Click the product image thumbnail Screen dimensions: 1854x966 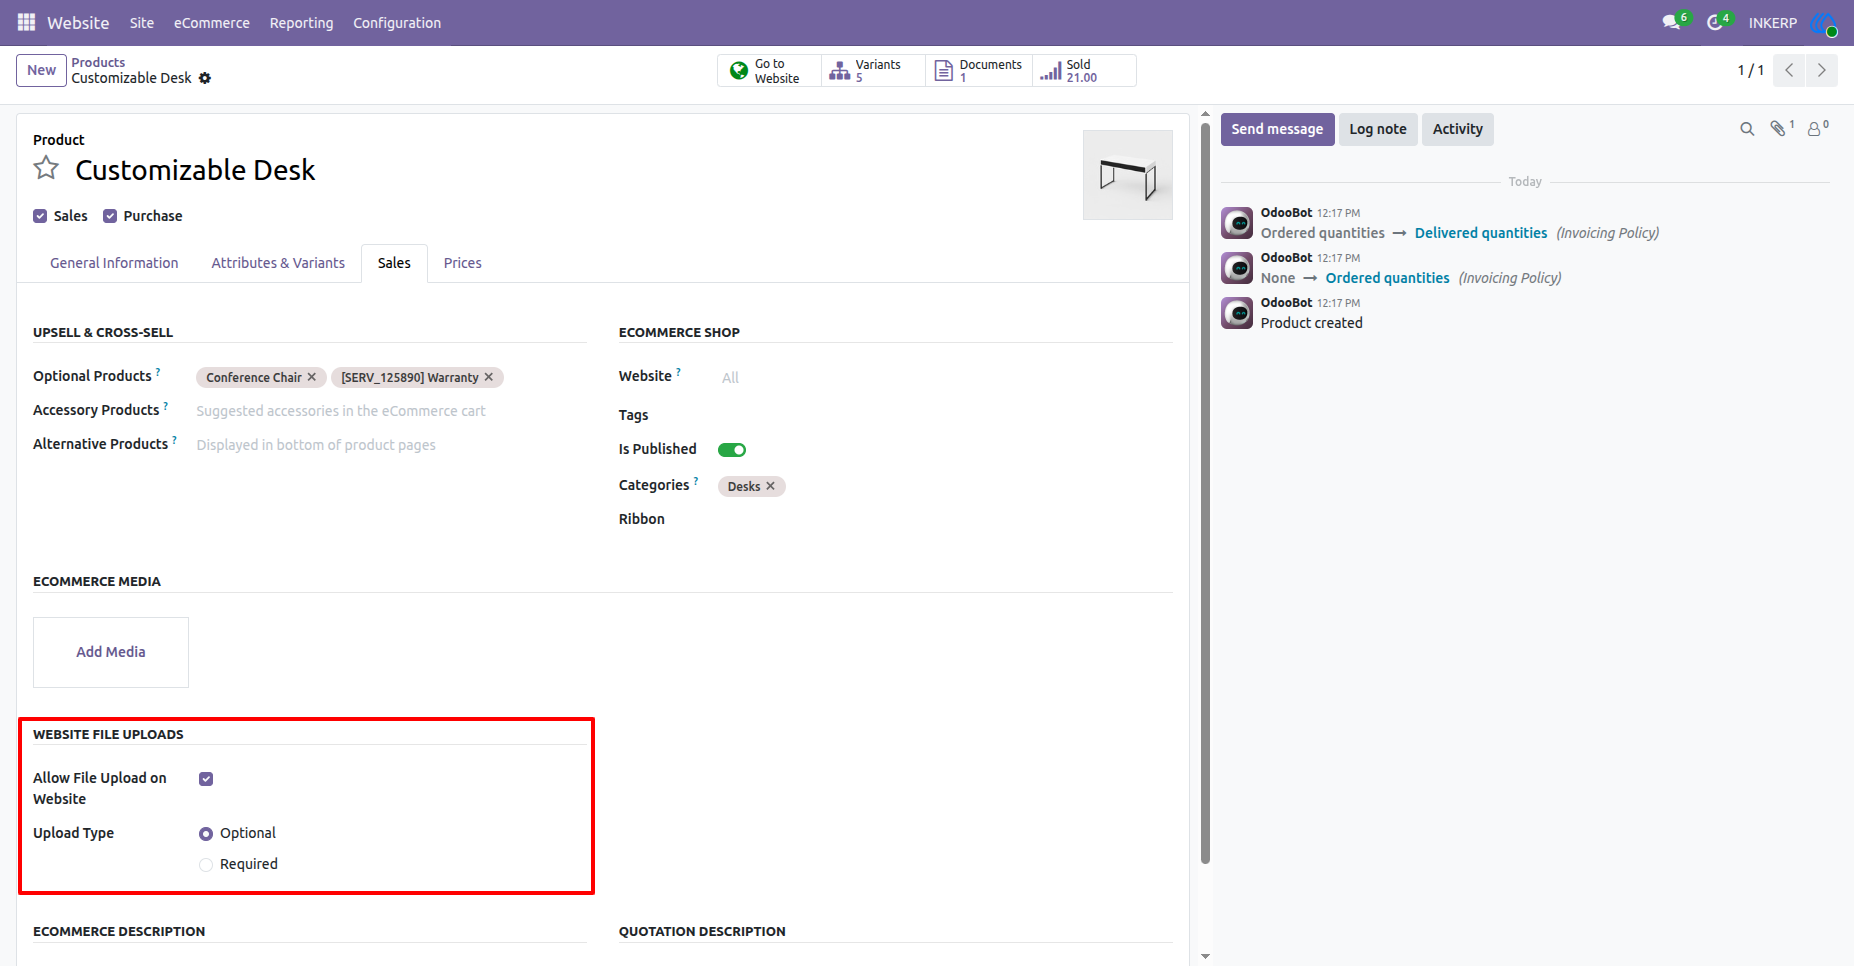(x=1128, y=175)
